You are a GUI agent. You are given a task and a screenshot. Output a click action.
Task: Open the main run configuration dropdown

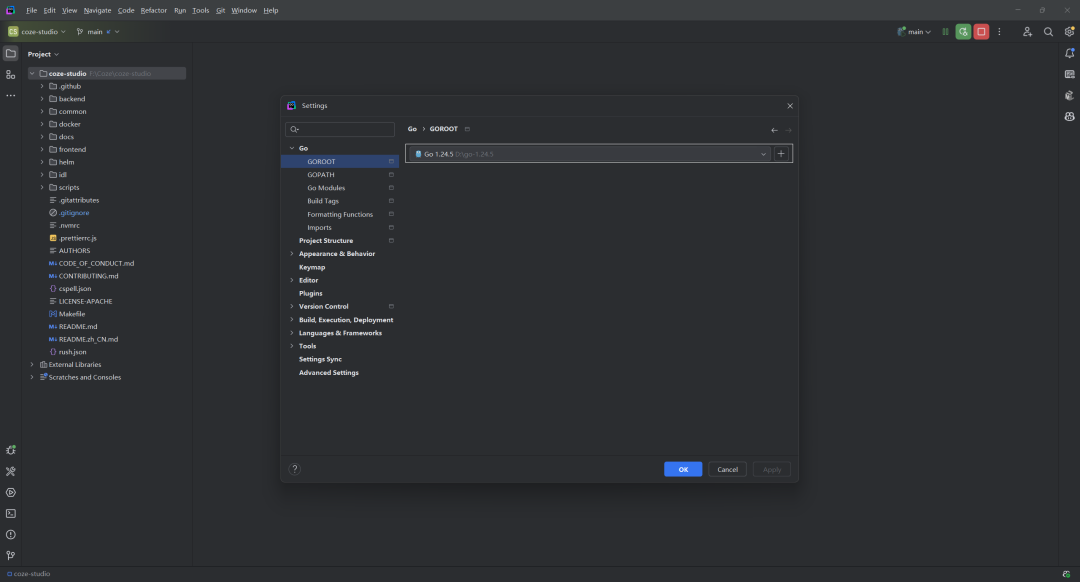tap(914, 32)
